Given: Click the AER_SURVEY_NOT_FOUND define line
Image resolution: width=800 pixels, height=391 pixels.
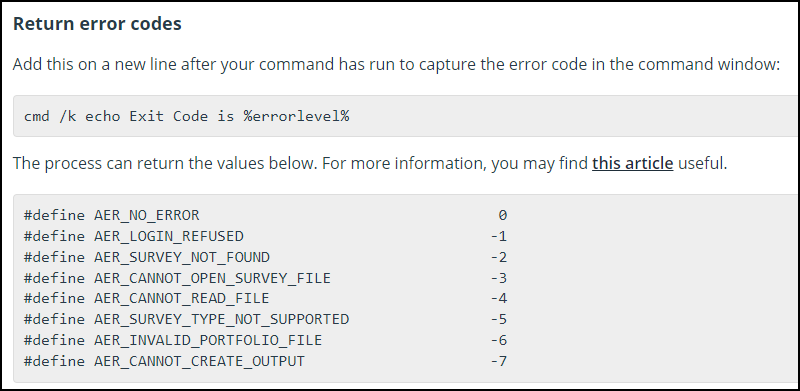Looking at the screenshot, I should pyautogui.click(x=265, y=257).
